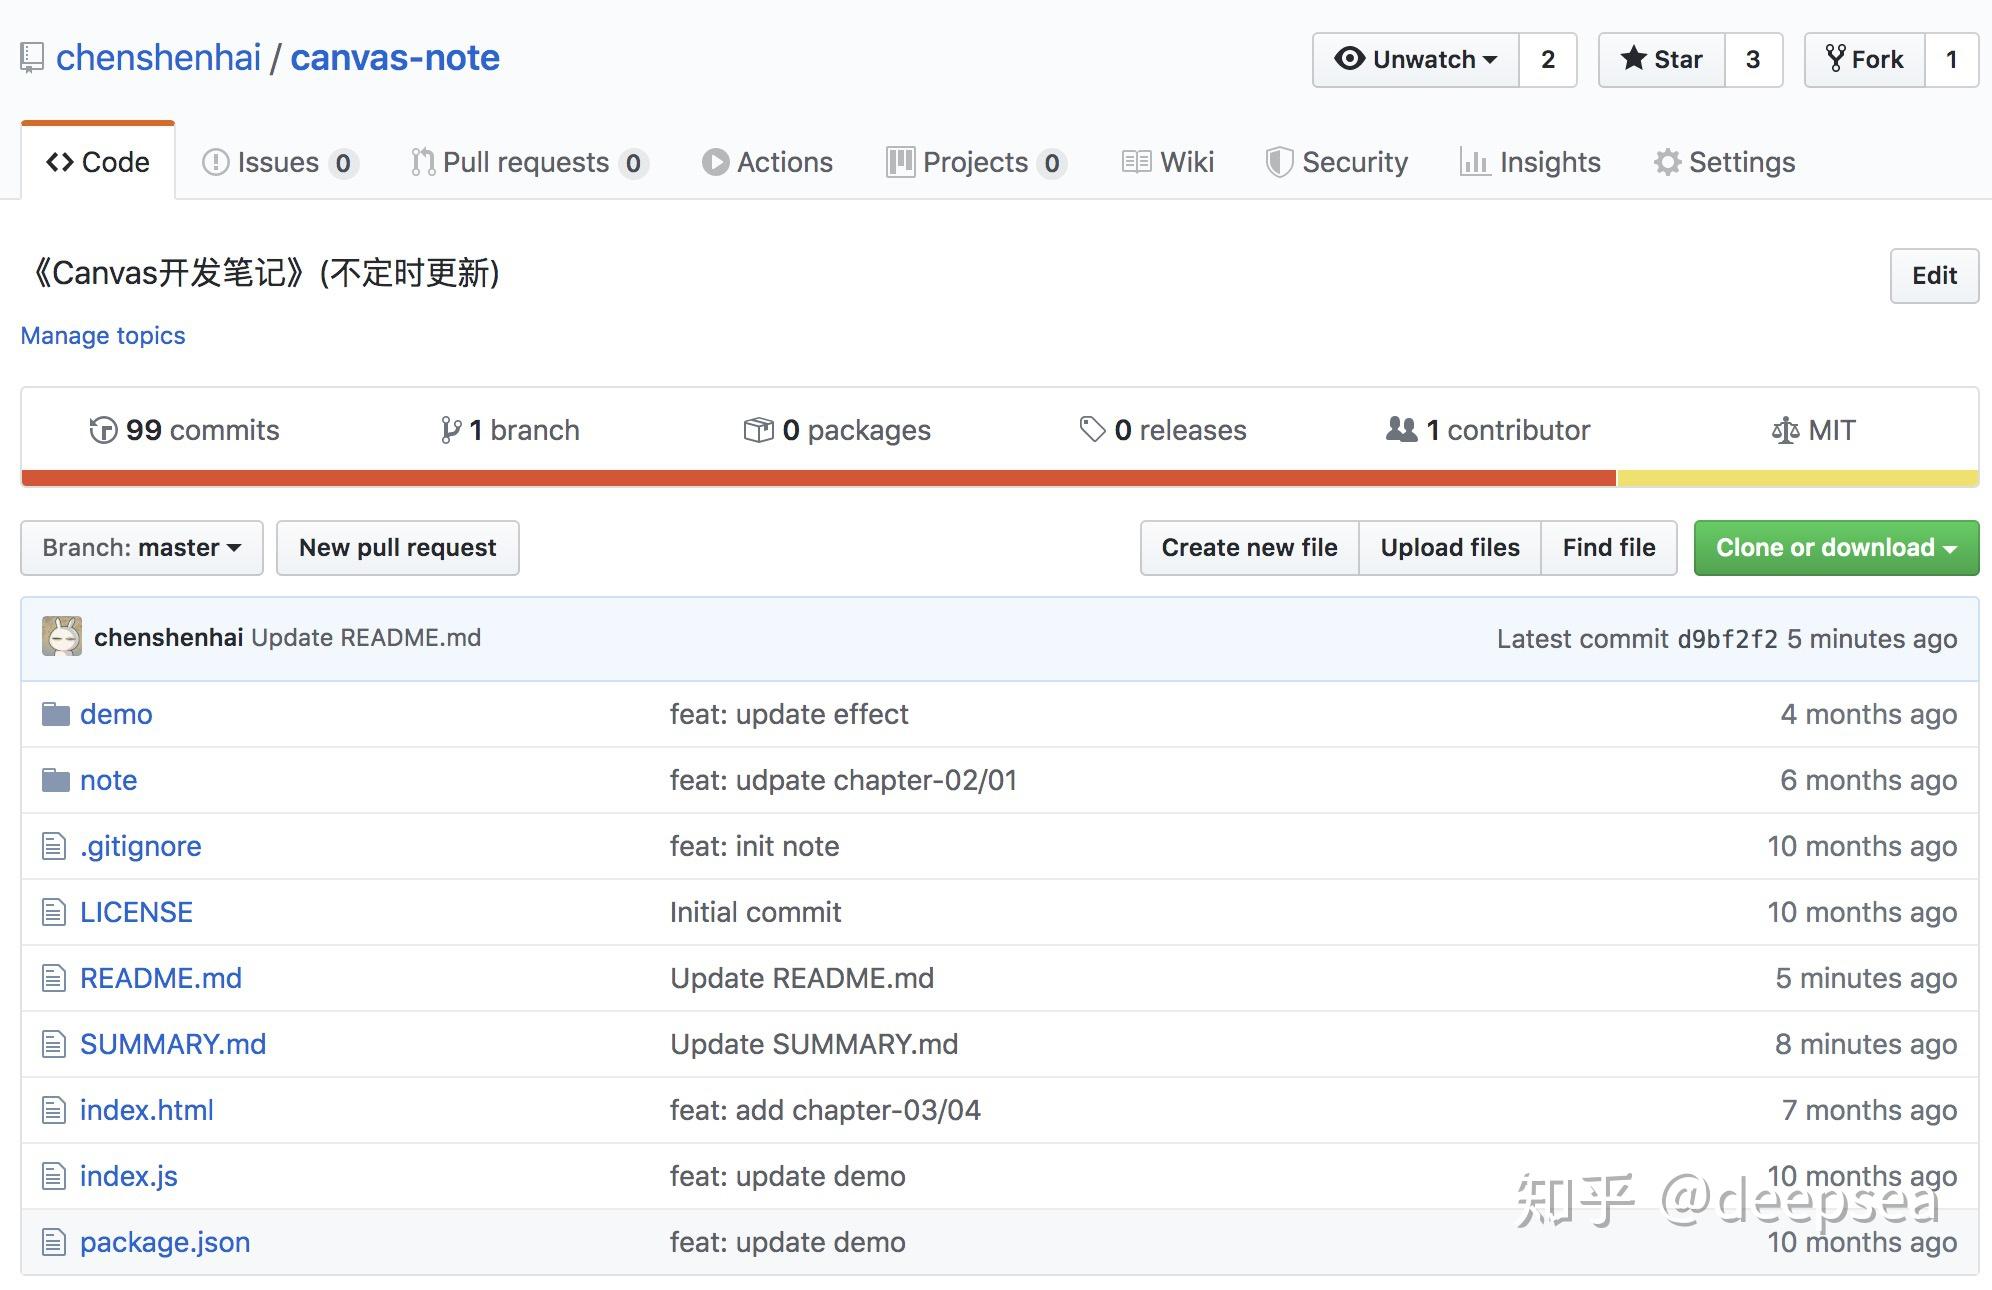Switch to the Code tab

point(98,162)
